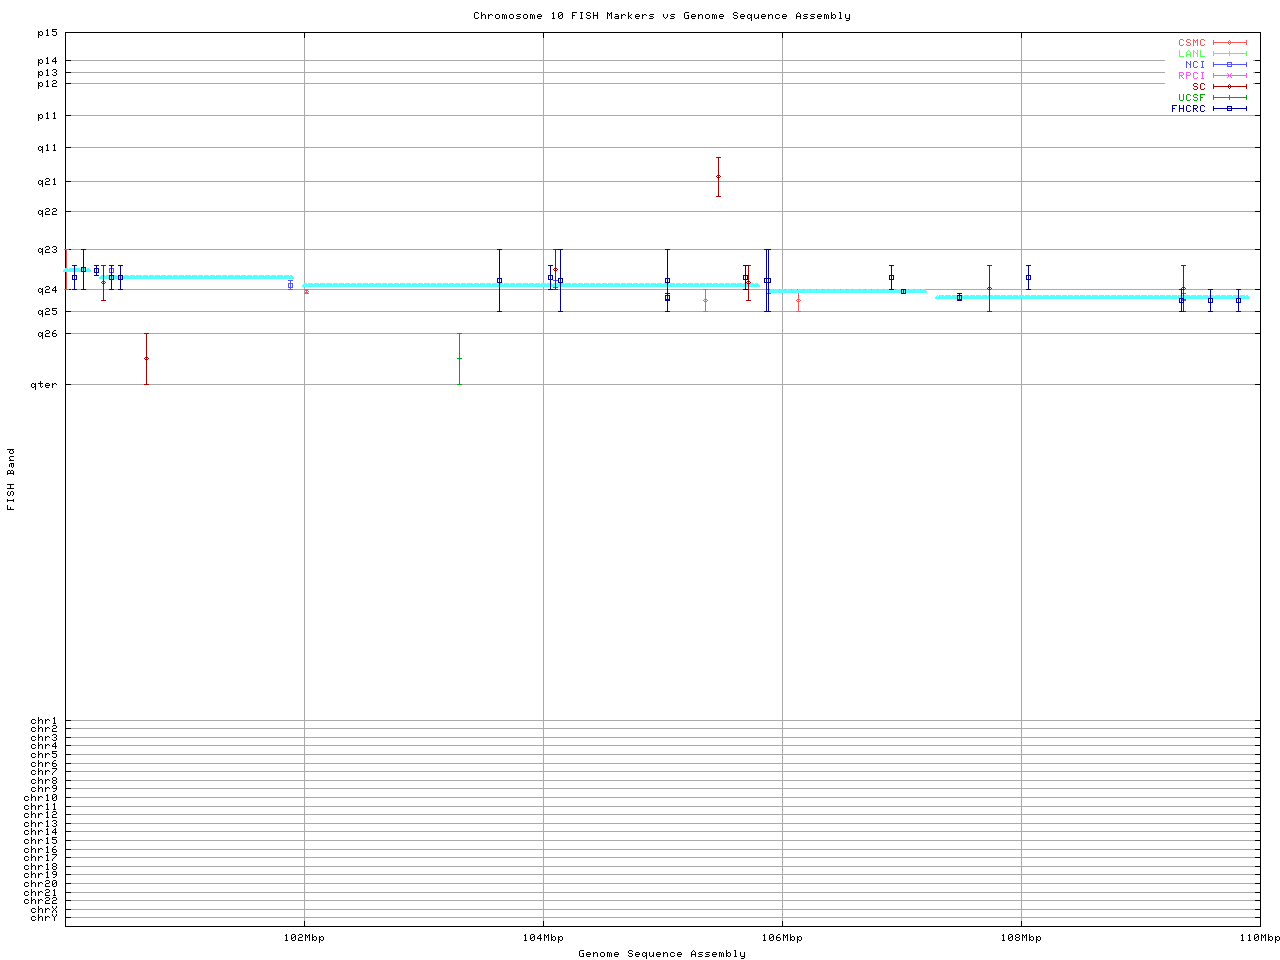Click the UCSF legend label

[x=1191, y=98]
